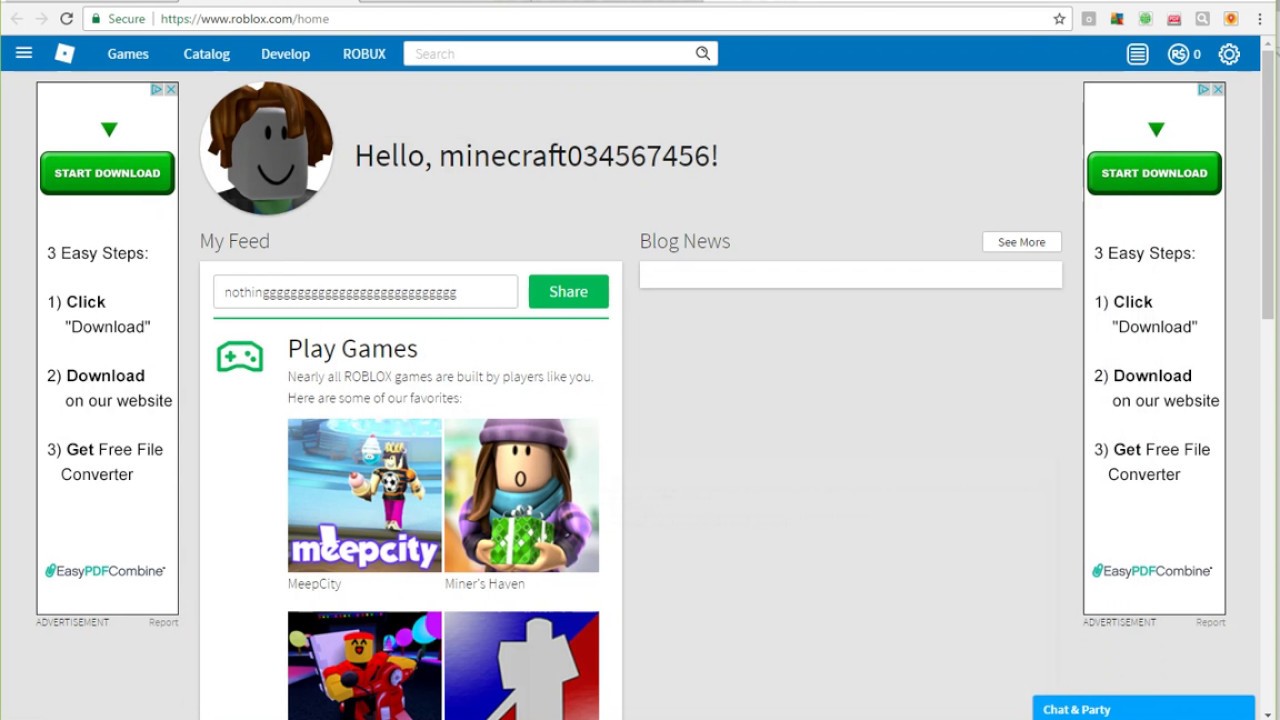Open Chrome three-dot menu

1260,18
